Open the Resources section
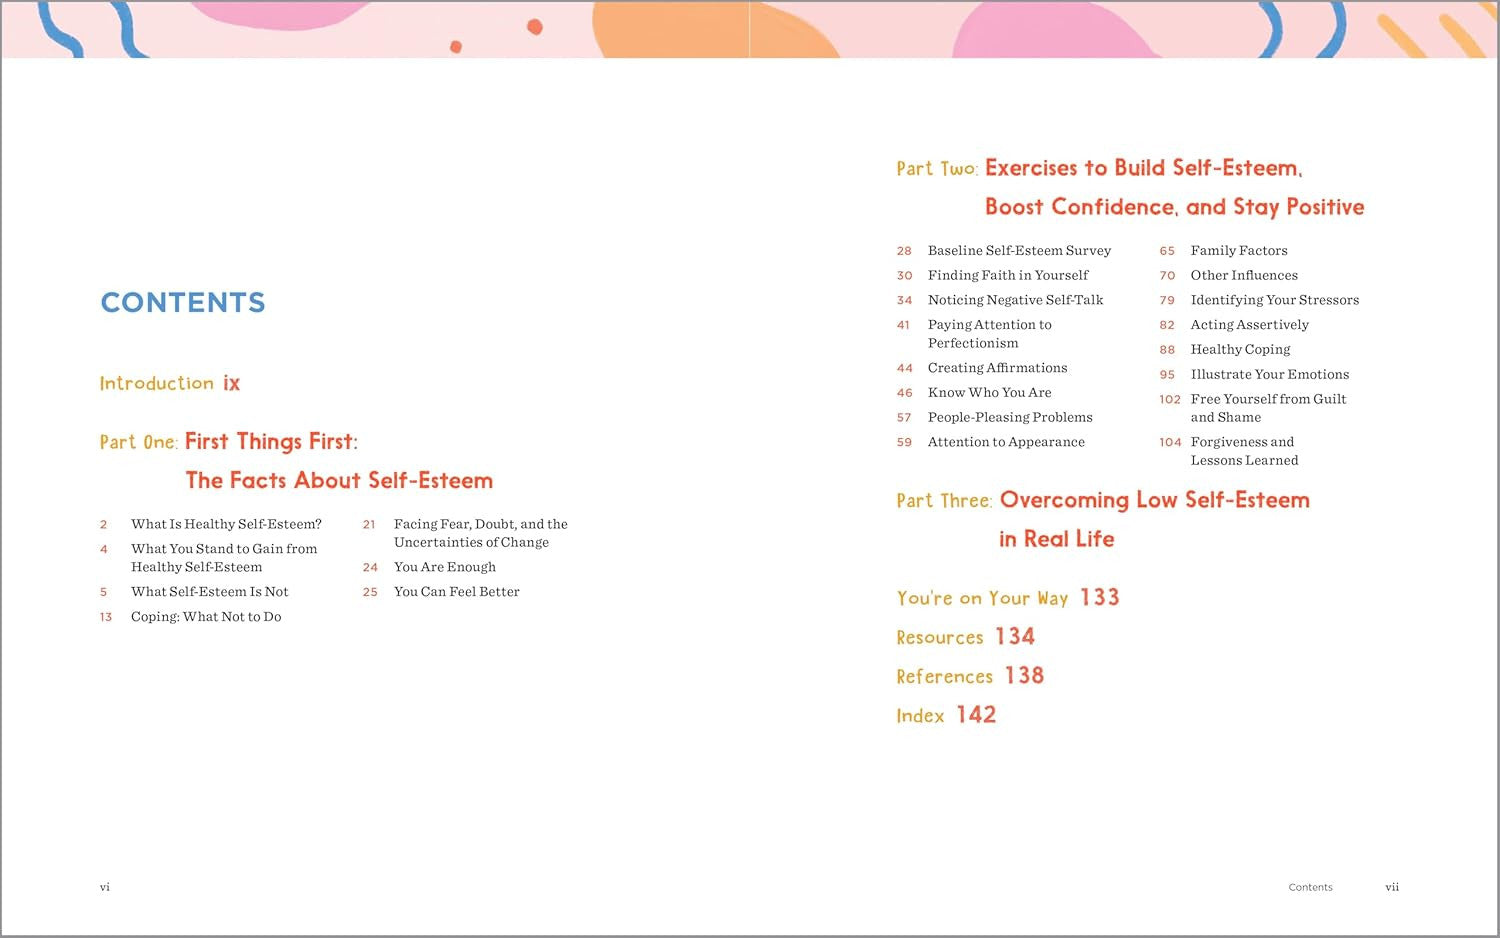Viewport: 1500px width, 938px height. click(x=965, y=637)
